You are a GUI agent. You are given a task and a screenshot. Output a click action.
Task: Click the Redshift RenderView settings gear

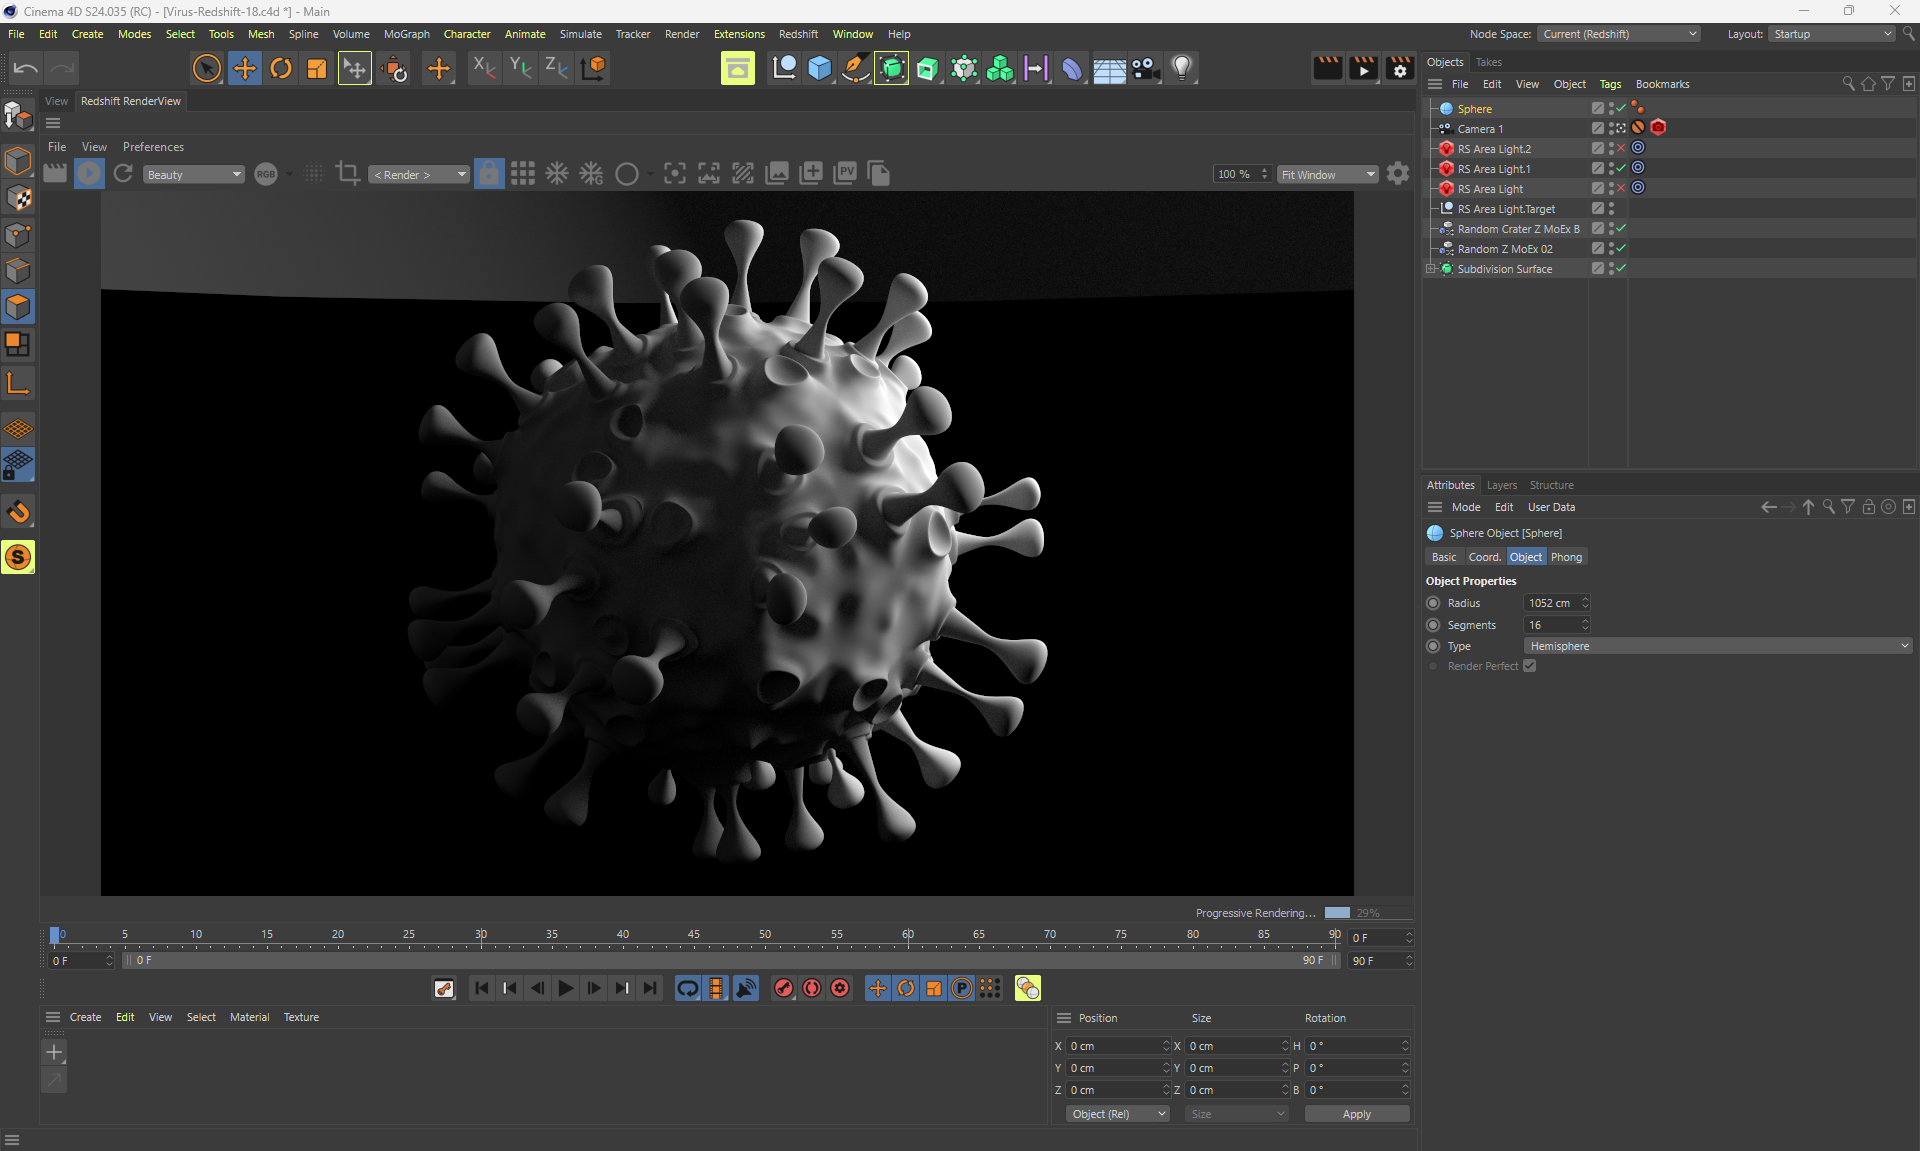pyautogui.click(x=1398, y=174)
